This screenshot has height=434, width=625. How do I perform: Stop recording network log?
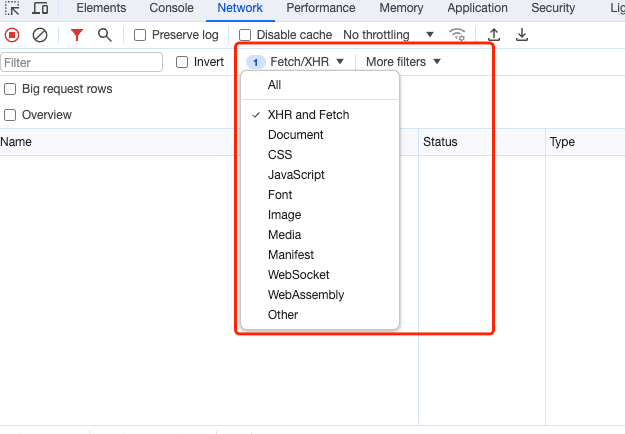[12, 35]
